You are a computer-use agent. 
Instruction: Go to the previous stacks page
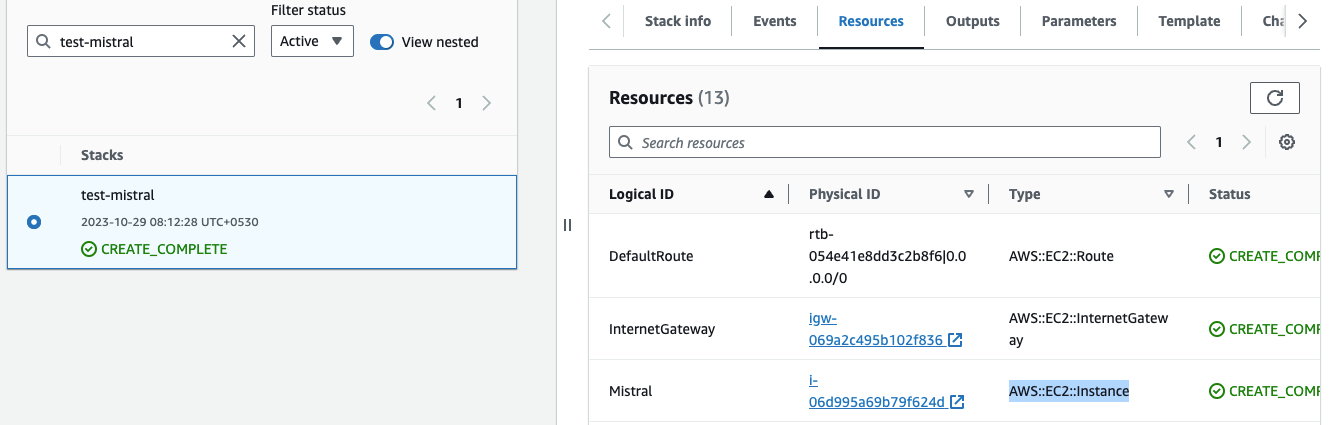431,103
